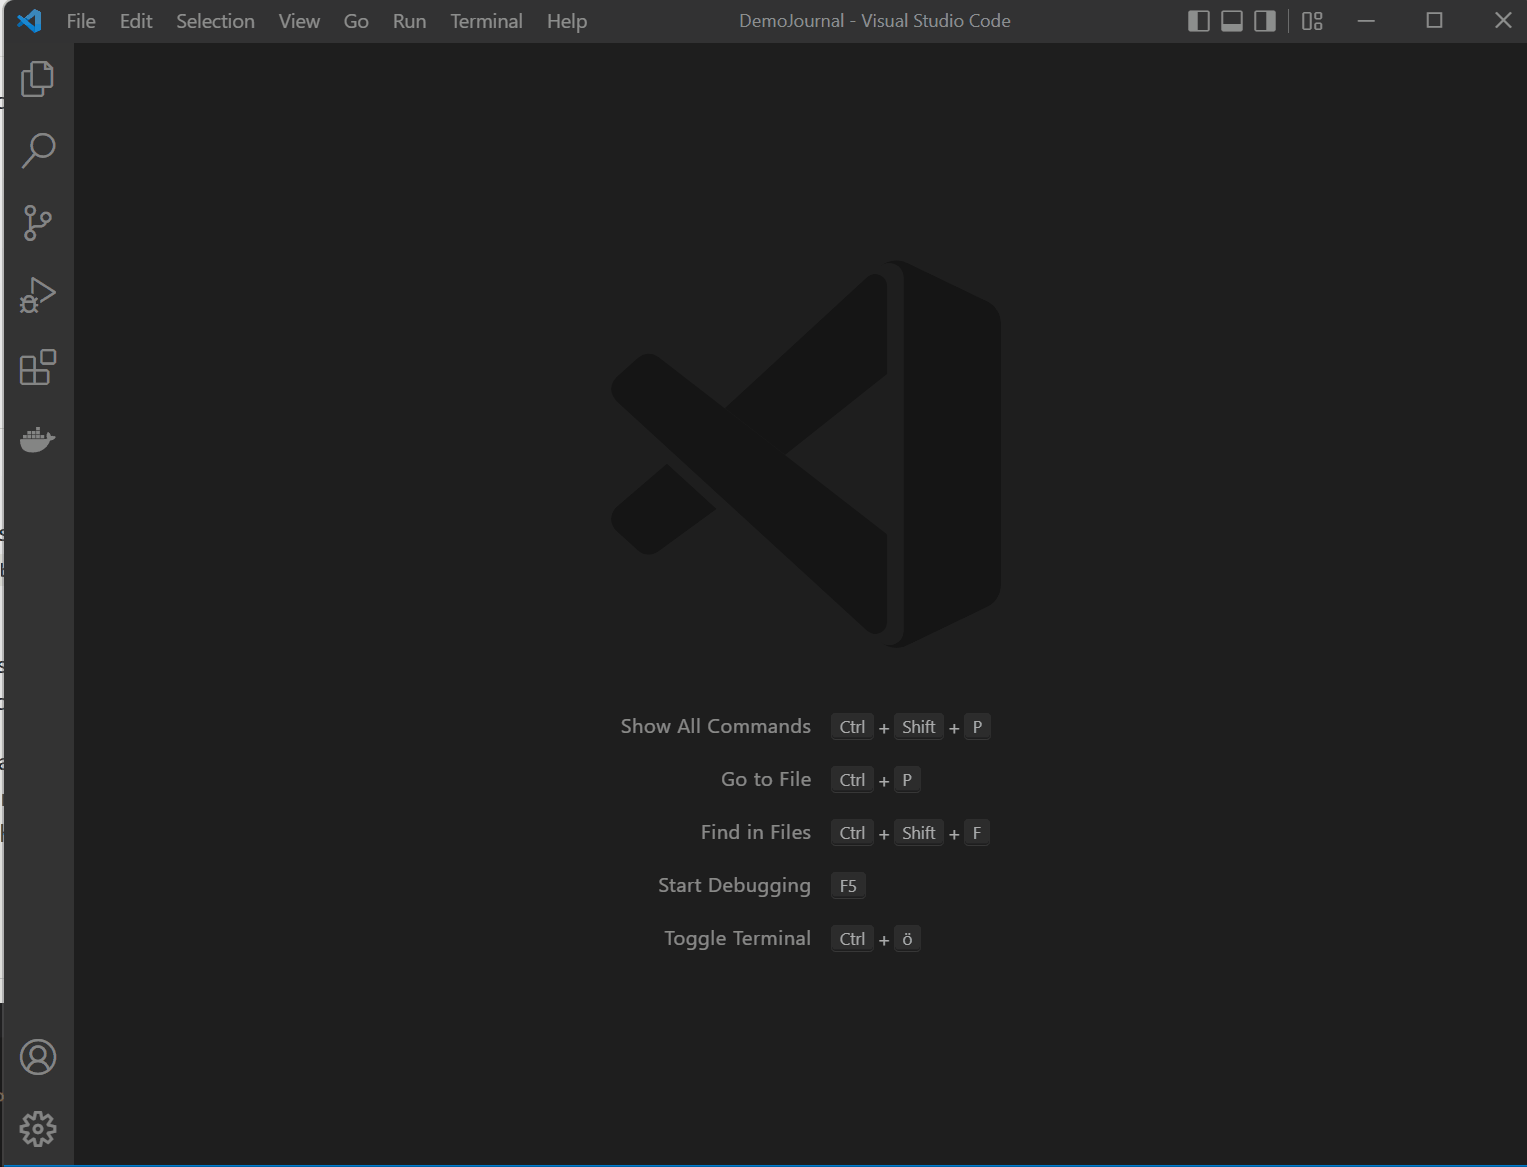Click the Show All Commands label
The image size is (1527, 1167).
715,726
